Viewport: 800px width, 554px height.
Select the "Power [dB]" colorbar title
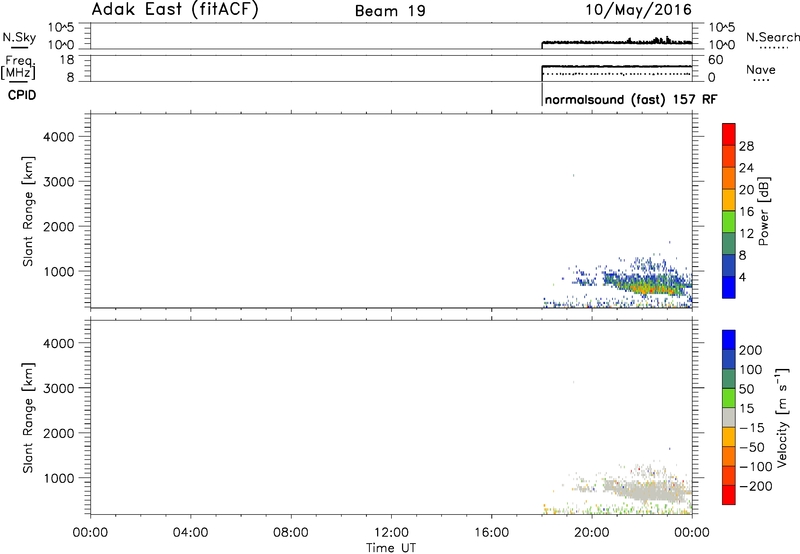click(x=763, y=211)
